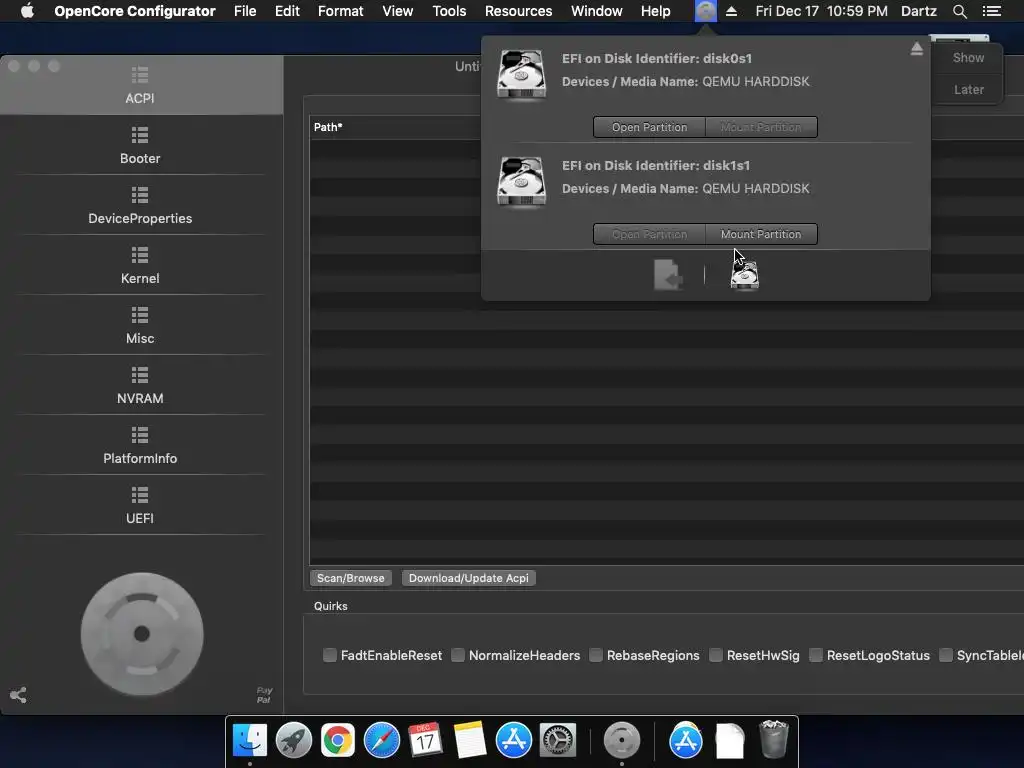Click Open Partition for disk0s1
Viewport: 1024px width, 768px height.
click(x=649, y=127)
